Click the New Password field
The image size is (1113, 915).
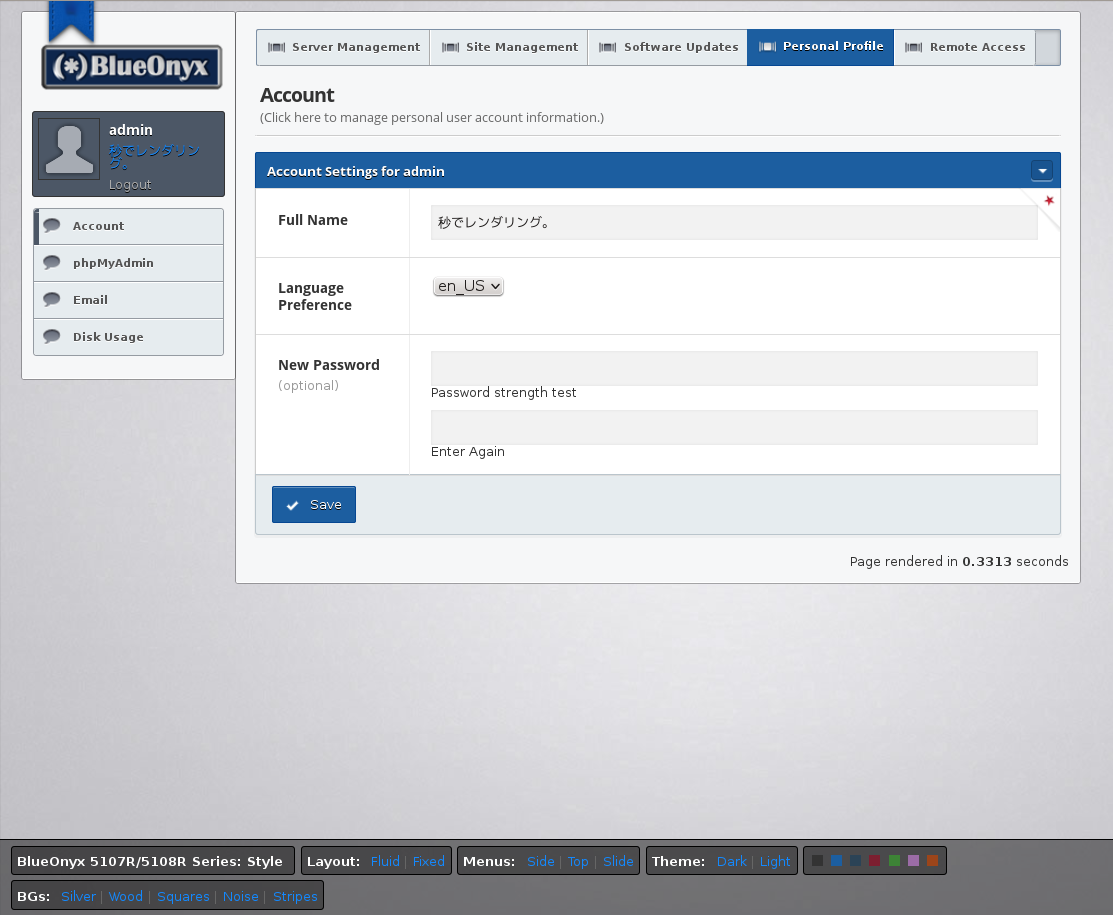[x=733, y=368]
